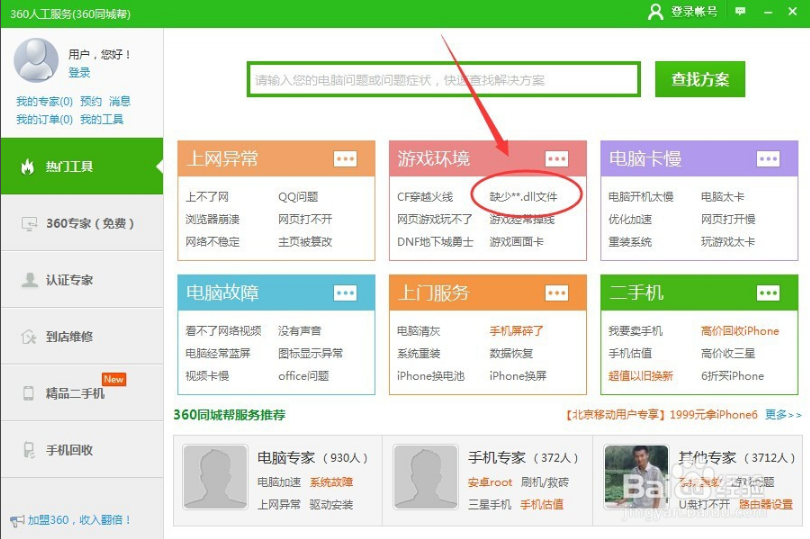810x539 pixels.
Task: Click the 查找方案 search button
Action: coord(700,80)
